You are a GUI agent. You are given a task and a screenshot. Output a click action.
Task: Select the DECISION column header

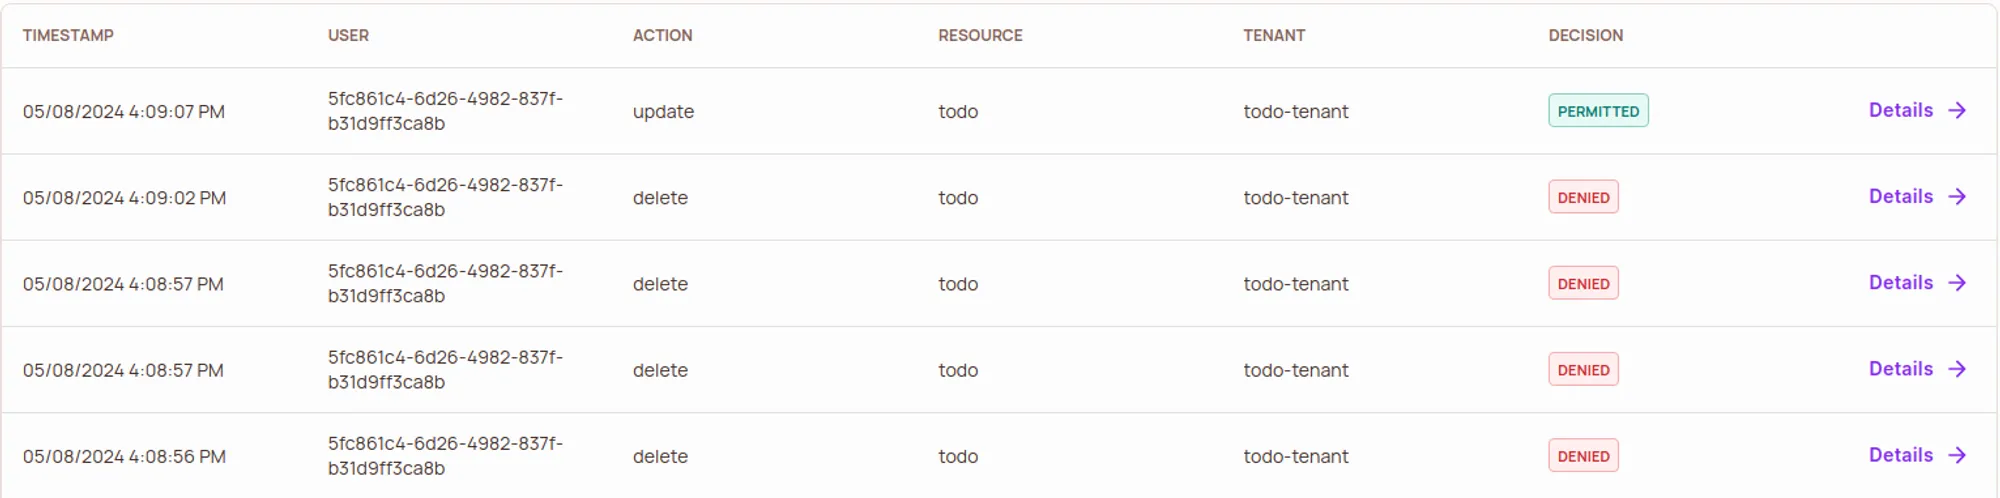pos(1585,36)
